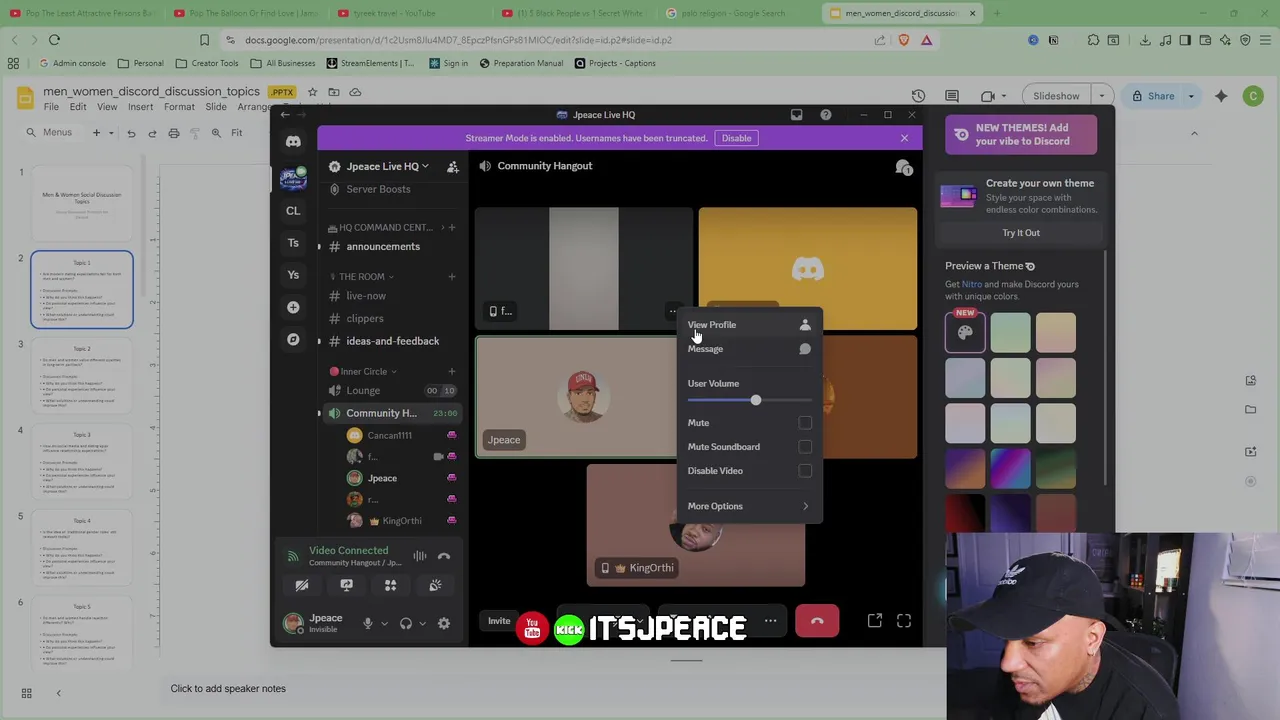
Task: Open the Slide menu in Slides
Action: tap(216, 107)
